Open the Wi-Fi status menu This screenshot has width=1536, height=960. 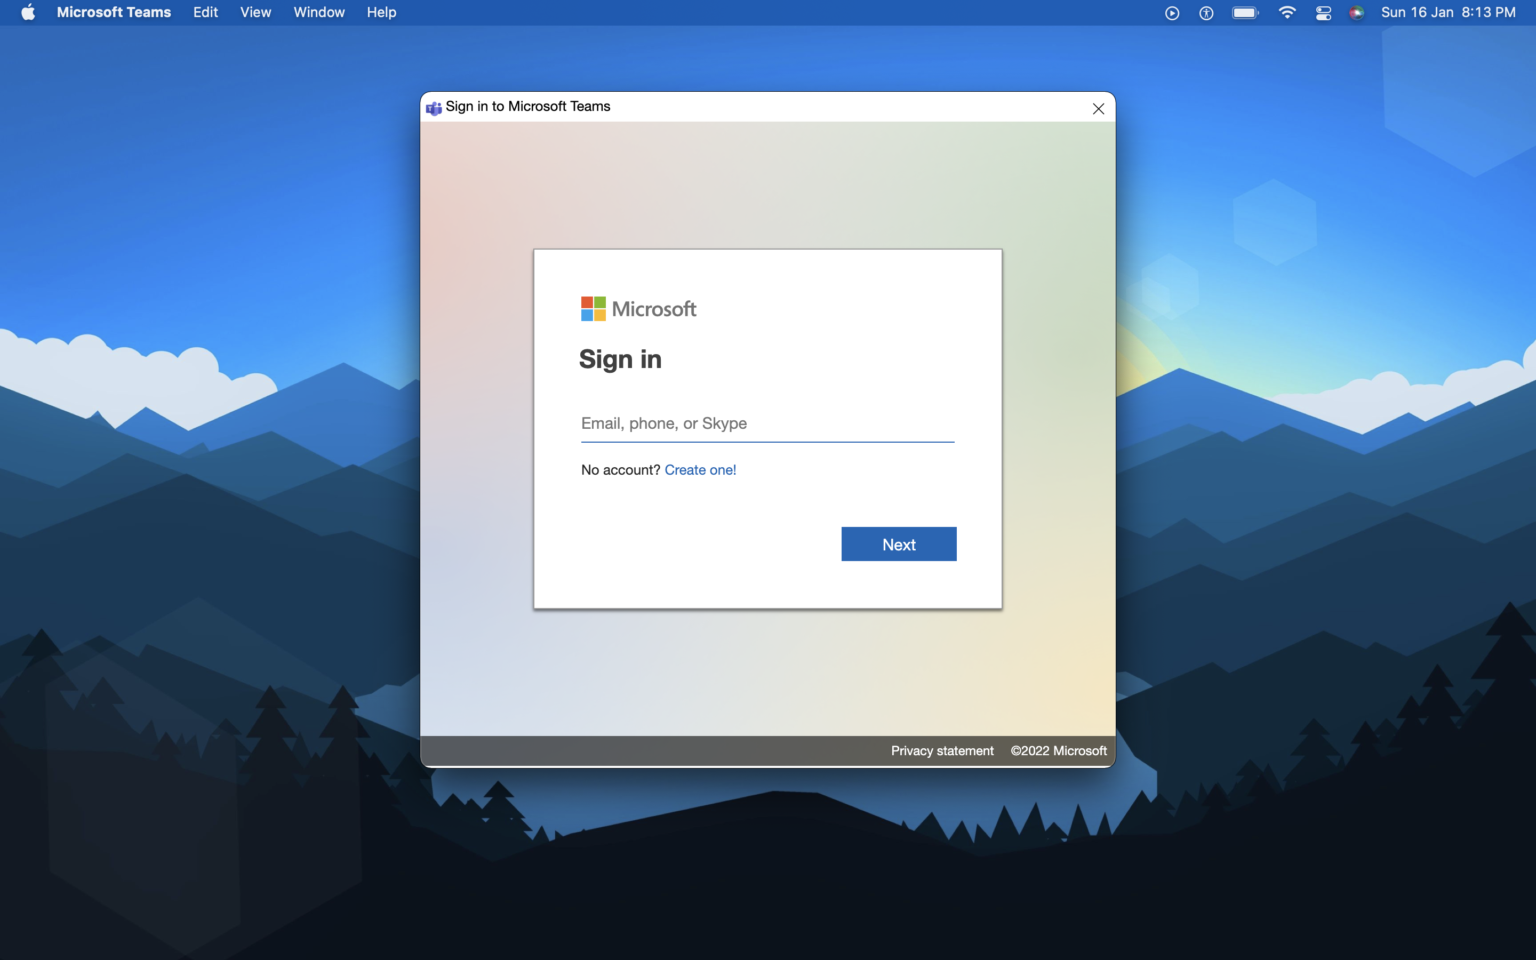tap(1286, 13)
